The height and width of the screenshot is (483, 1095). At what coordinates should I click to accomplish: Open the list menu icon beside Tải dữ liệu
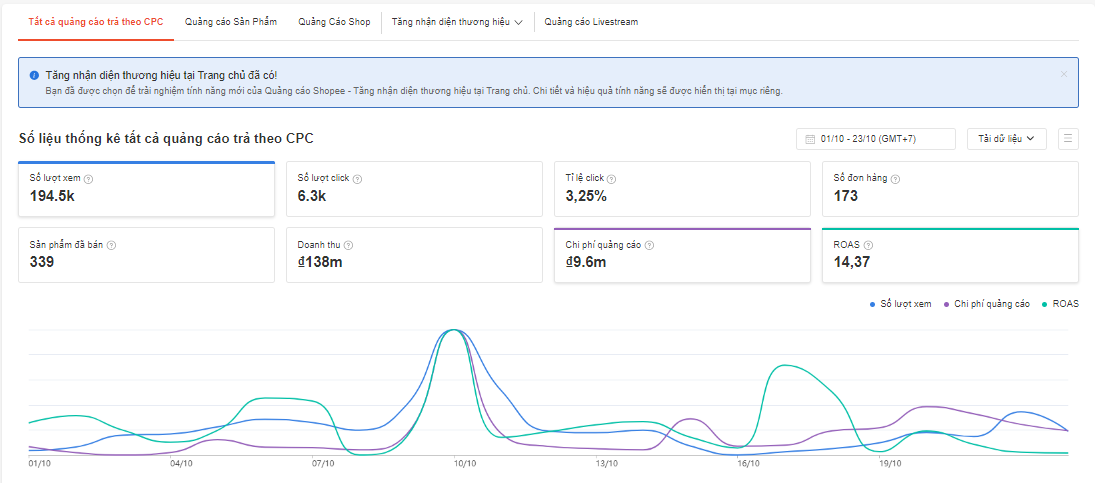coord(1068,139)
